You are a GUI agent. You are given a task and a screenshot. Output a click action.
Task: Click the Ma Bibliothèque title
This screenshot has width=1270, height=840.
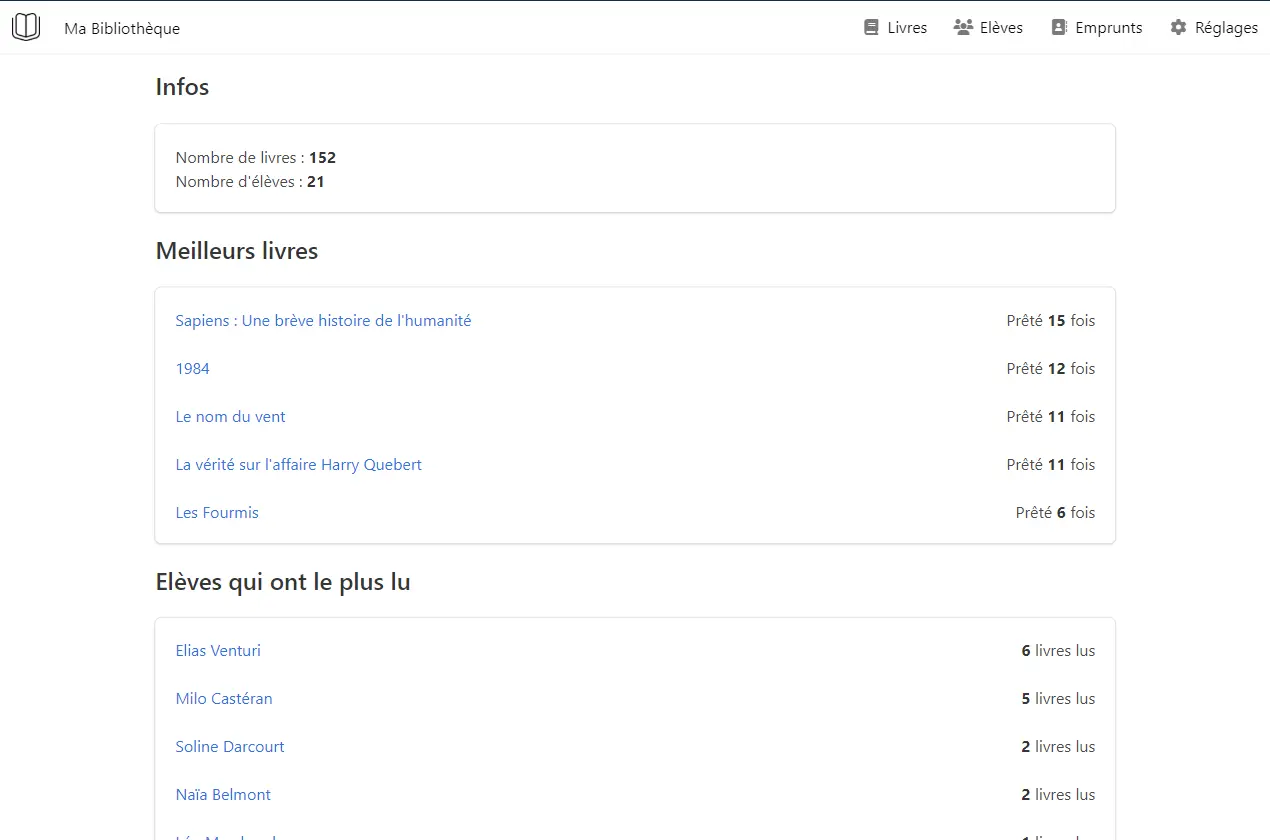[122, 28]
